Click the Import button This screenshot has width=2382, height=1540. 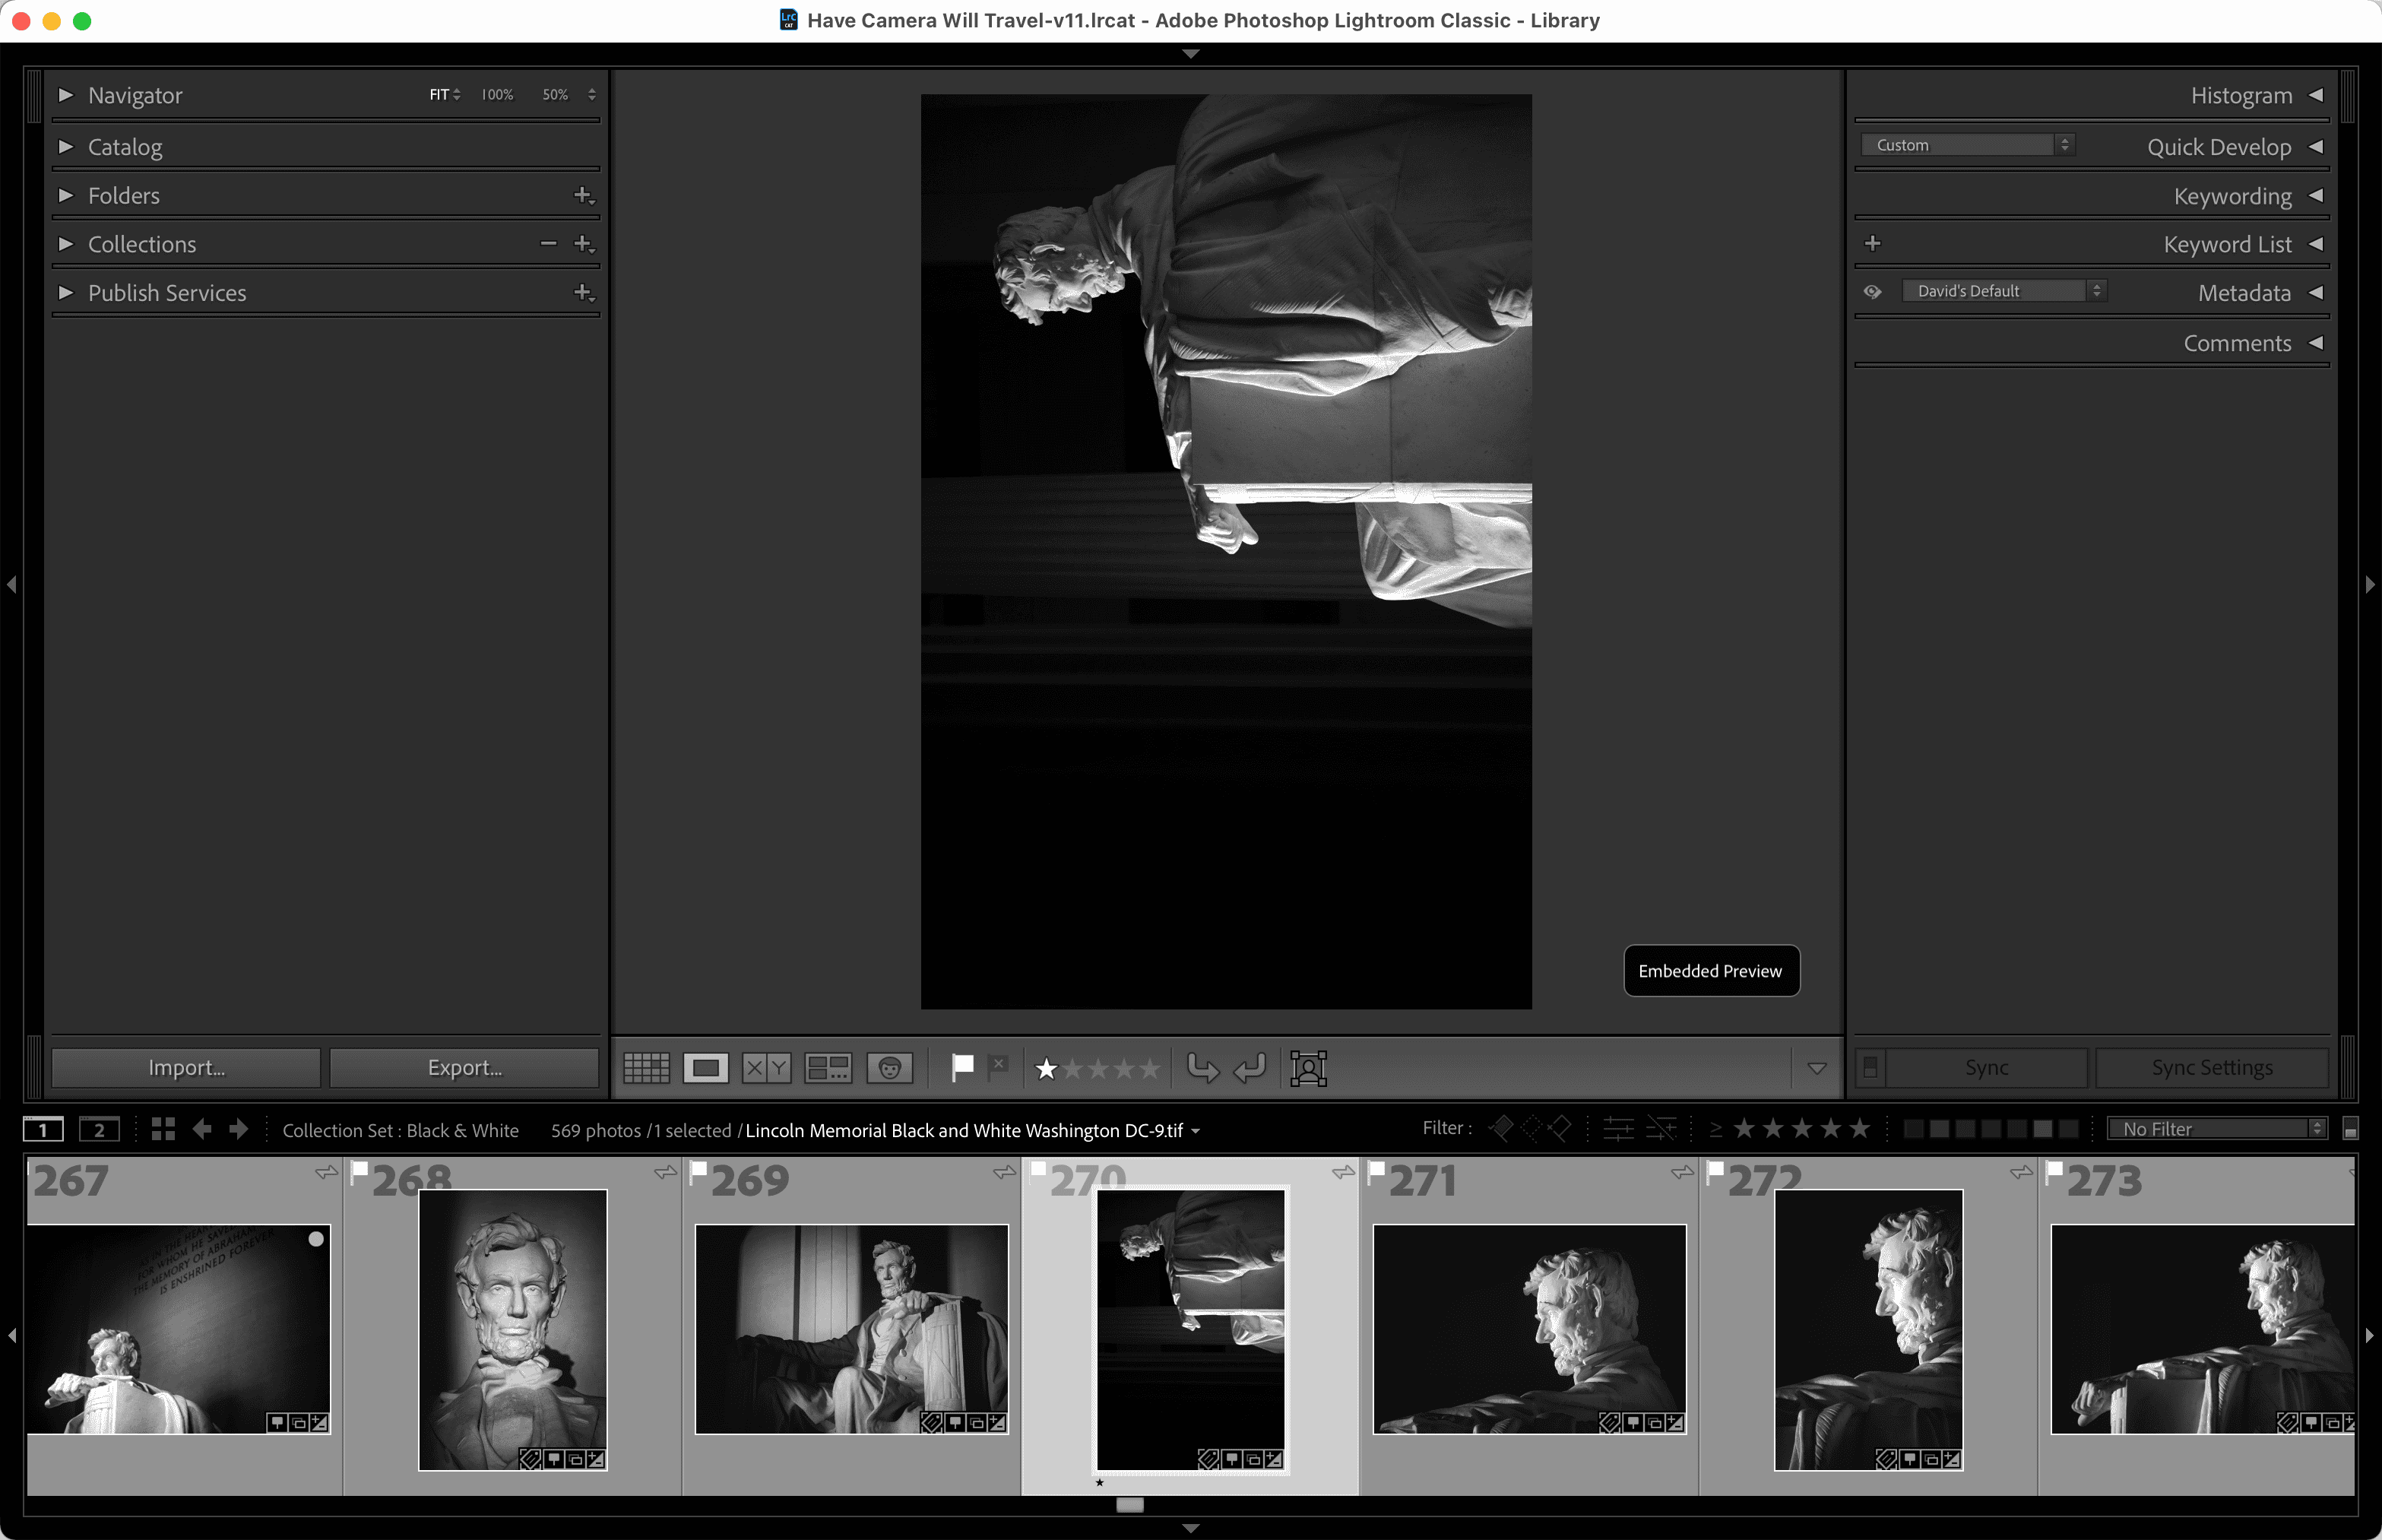click(186, 1067)
